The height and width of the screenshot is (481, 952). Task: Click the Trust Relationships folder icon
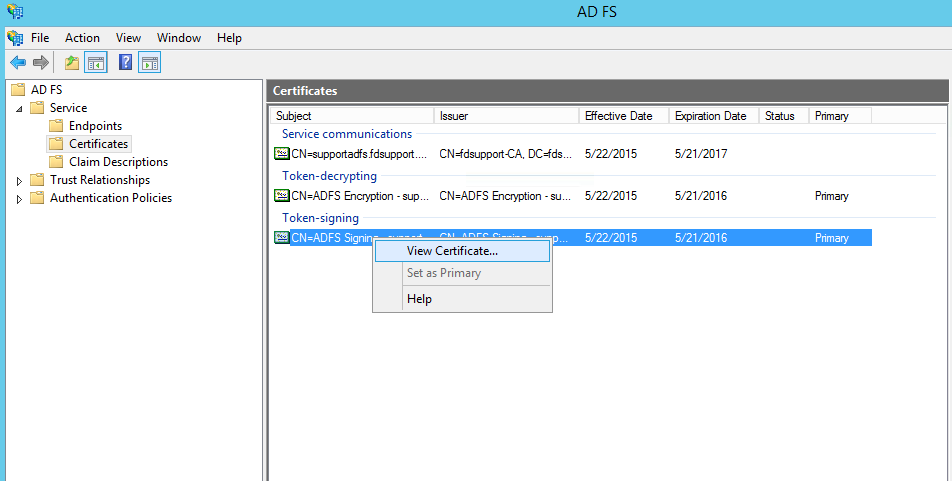(x=37, y=180)
